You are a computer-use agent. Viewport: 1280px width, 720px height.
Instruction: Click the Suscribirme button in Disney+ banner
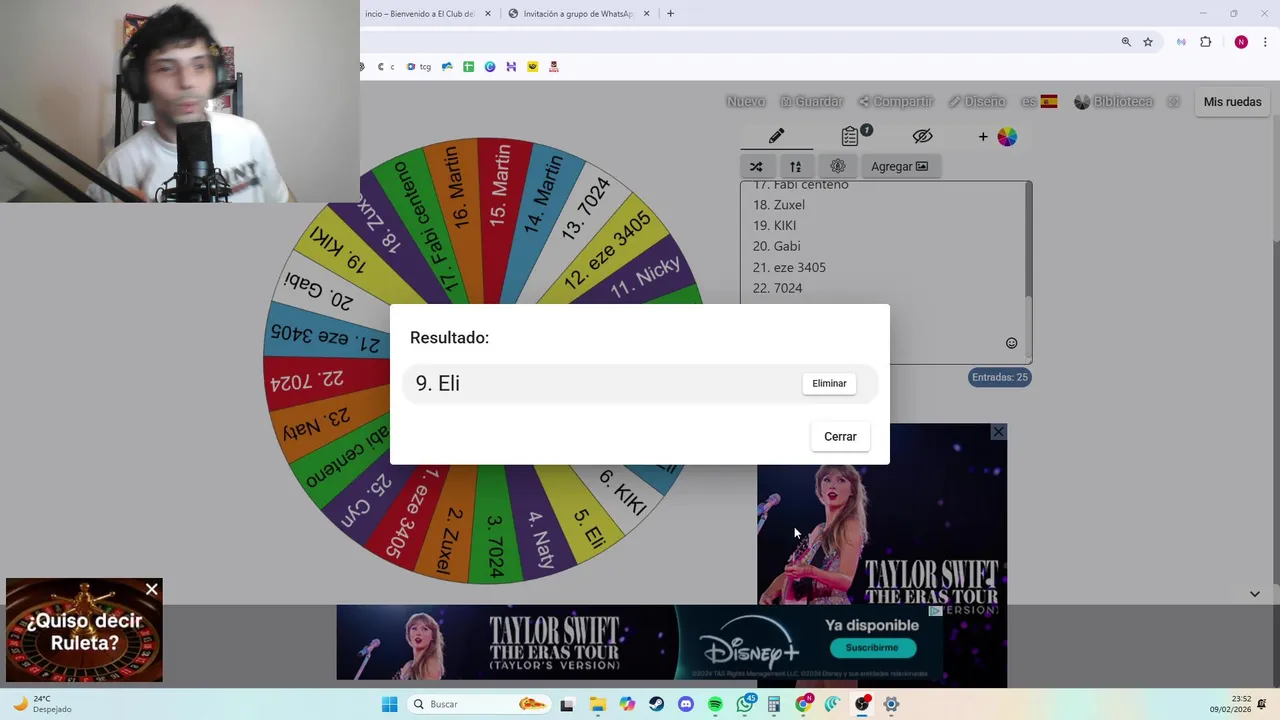[871, 648]
